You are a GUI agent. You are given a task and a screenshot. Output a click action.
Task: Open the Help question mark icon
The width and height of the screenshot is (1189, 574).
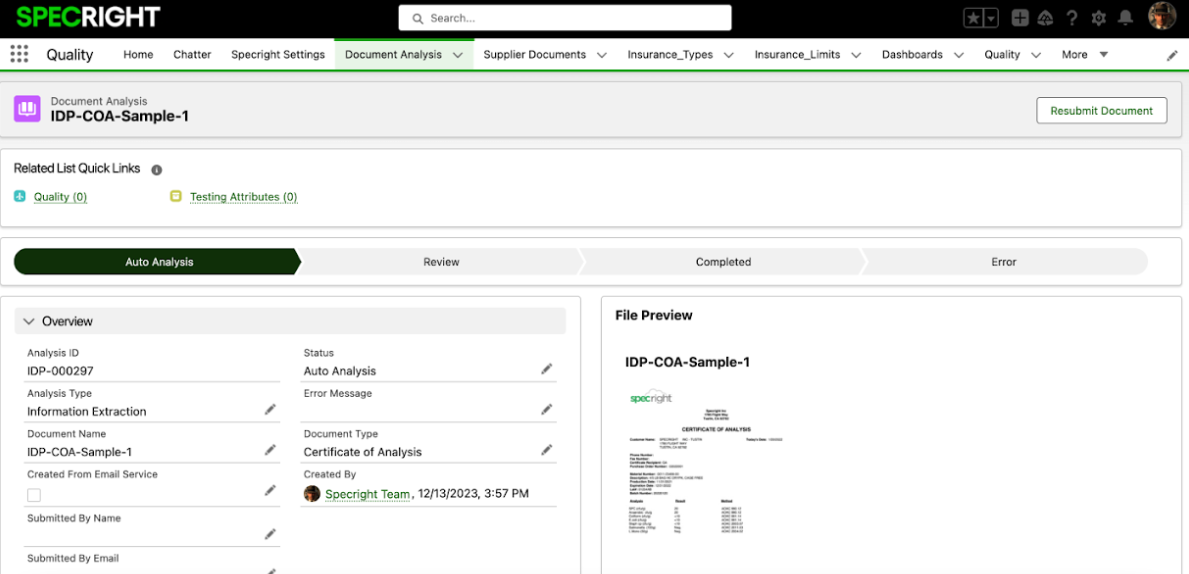tap(1071, 18)
